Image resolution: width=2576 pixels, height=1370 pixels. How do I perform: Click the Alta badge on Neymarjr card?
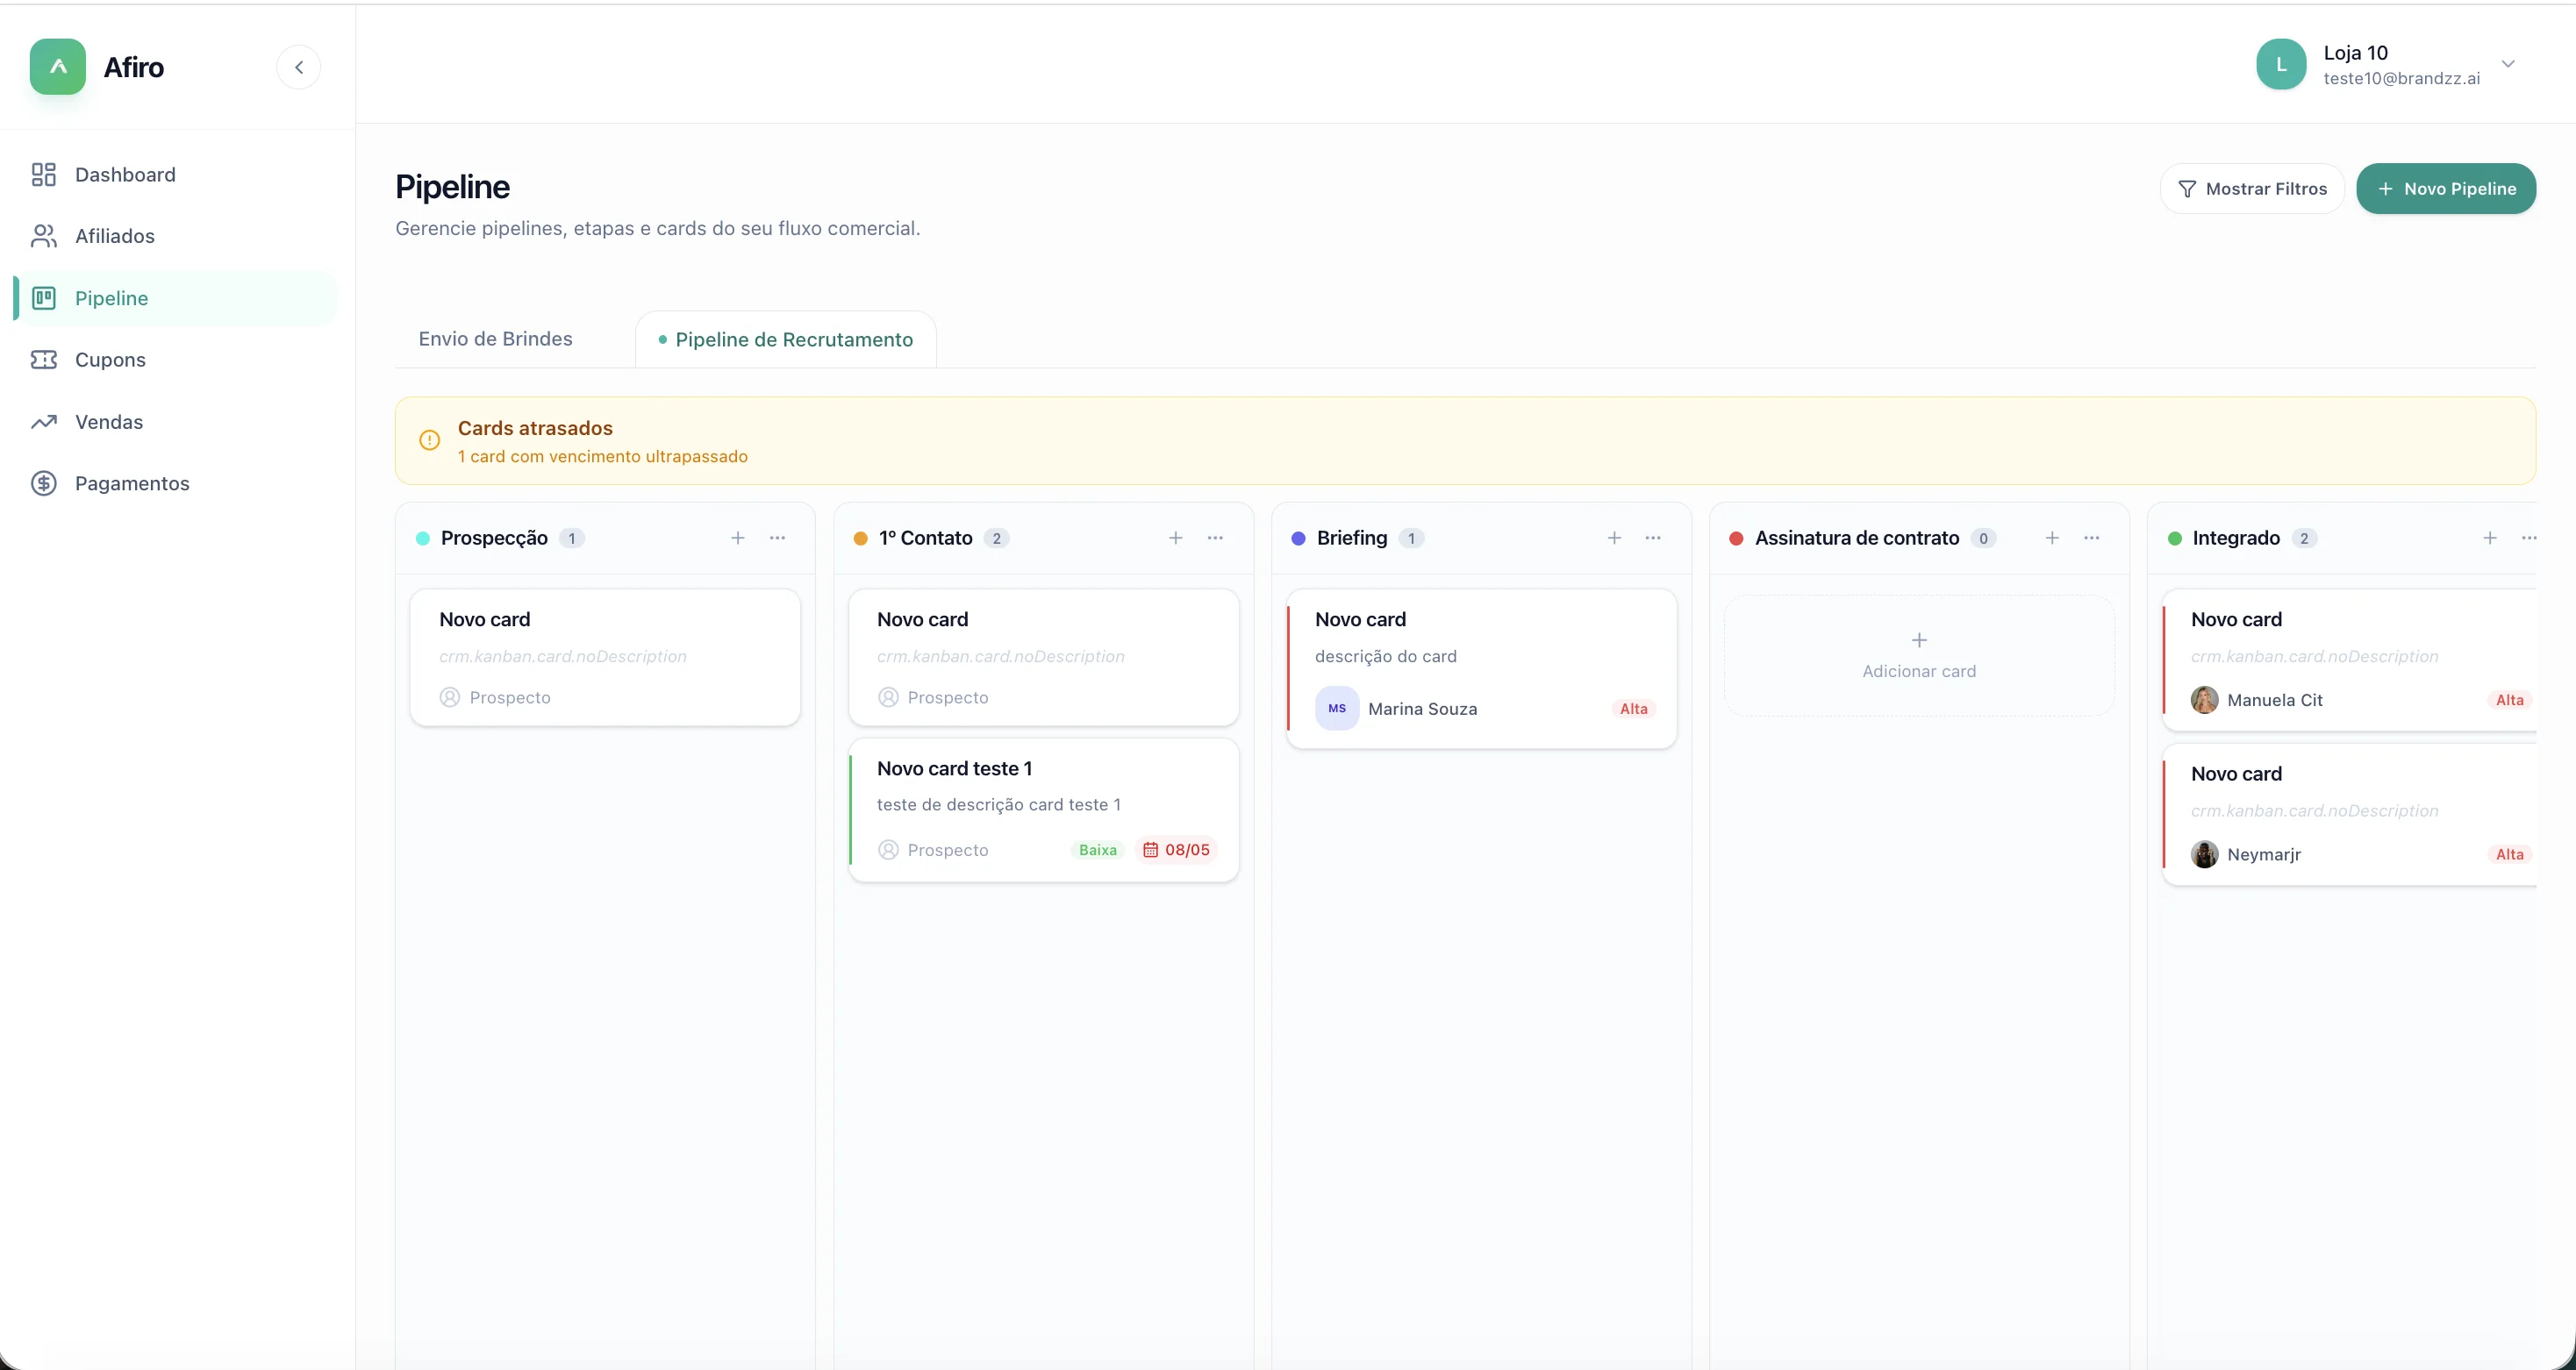point(2510,854)
